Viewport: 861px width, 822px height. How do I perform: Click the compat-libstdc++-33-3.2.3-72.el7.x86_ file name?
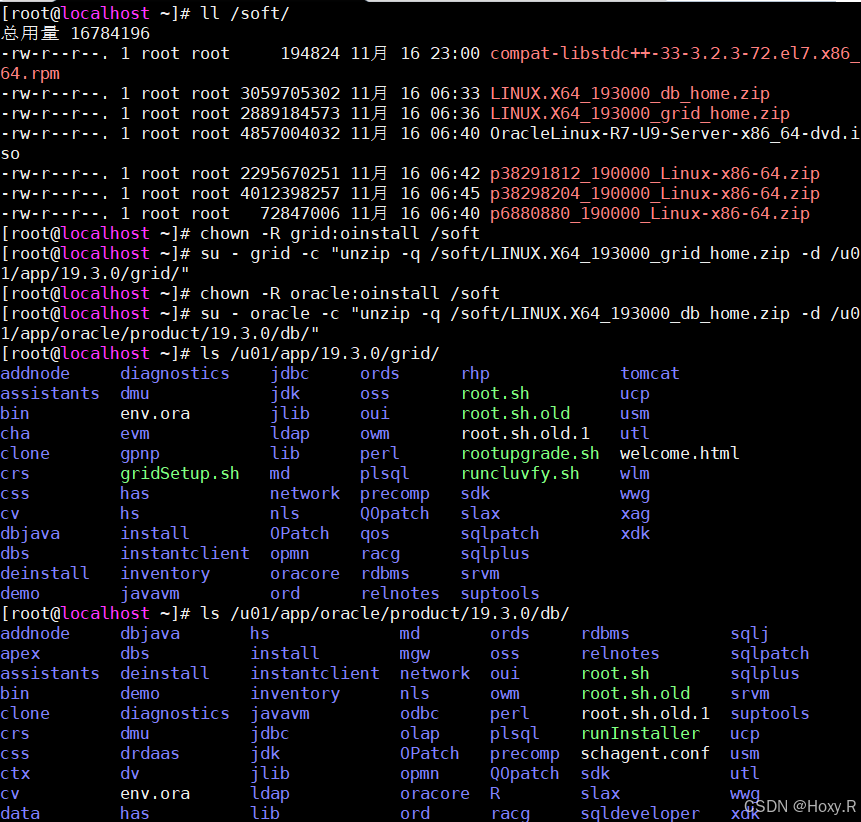pyautogui.click(x=675, y=53)
